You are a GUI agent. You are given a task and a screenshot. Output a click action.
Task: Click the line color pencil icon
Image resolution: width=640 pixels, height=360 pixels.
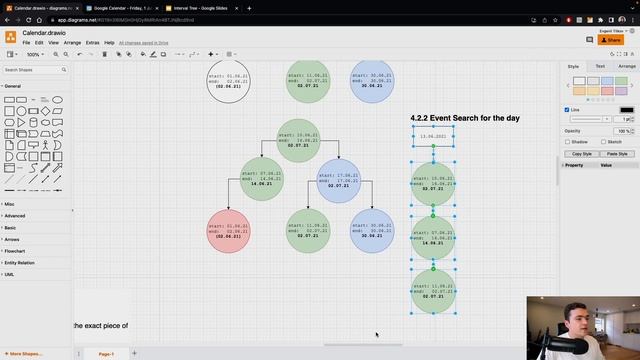point(153,54)
